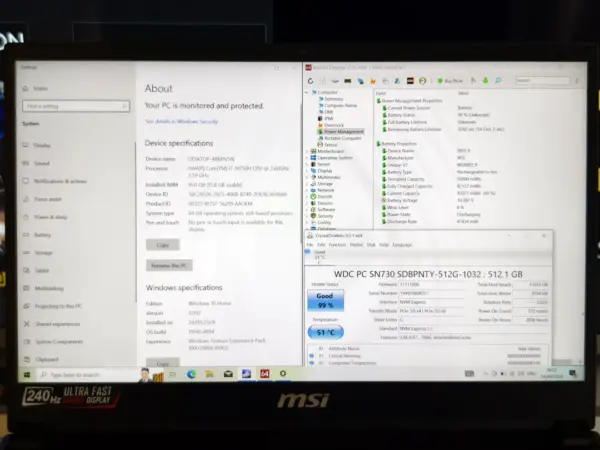600x450 pixels.
Task: Open Focus assist in Settings sidebar
Action: pyautogui.click(x=42, y=199)
